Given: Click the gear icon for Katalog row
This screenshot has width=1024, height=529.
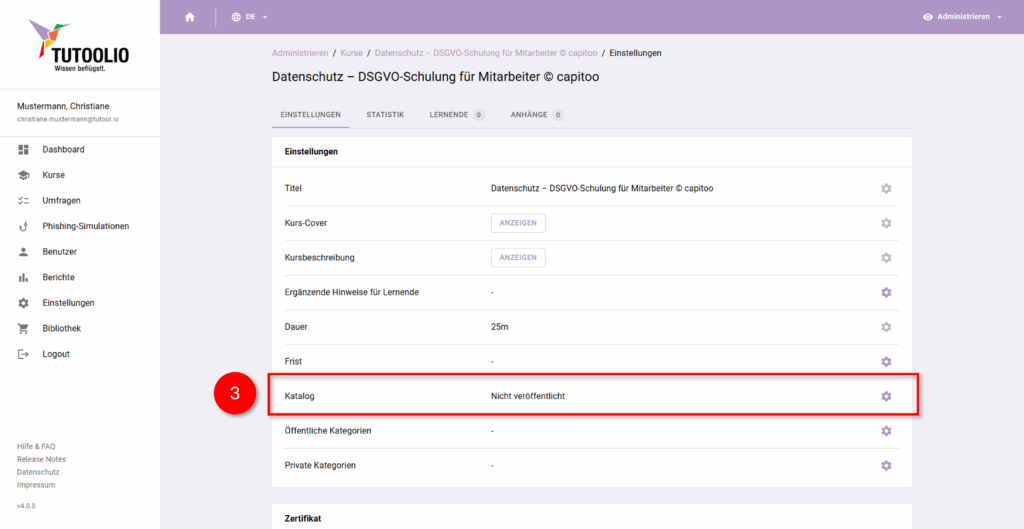Looking at the screenshot, I should click(x=886, y=396).
